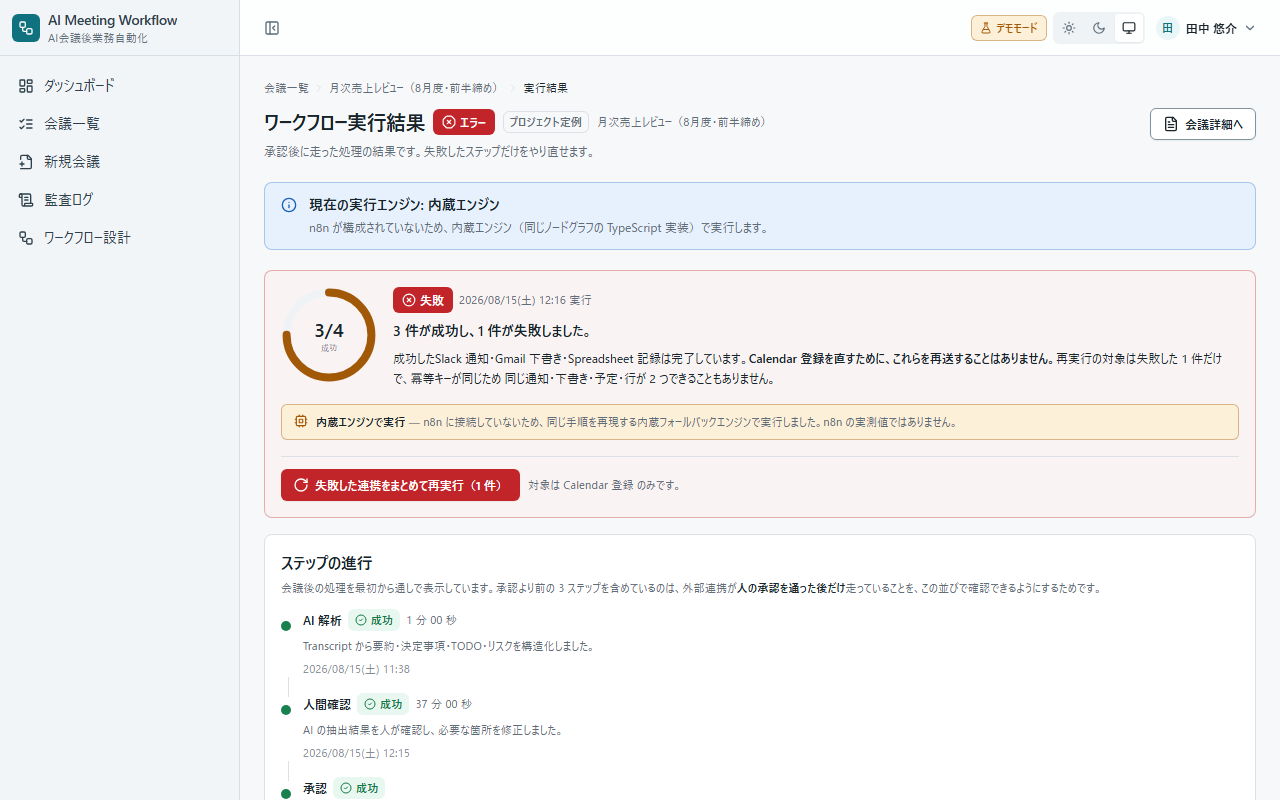The image size is (1280, 800).
Task: Click the 田 user avatar
Action: click(1167, 28)
